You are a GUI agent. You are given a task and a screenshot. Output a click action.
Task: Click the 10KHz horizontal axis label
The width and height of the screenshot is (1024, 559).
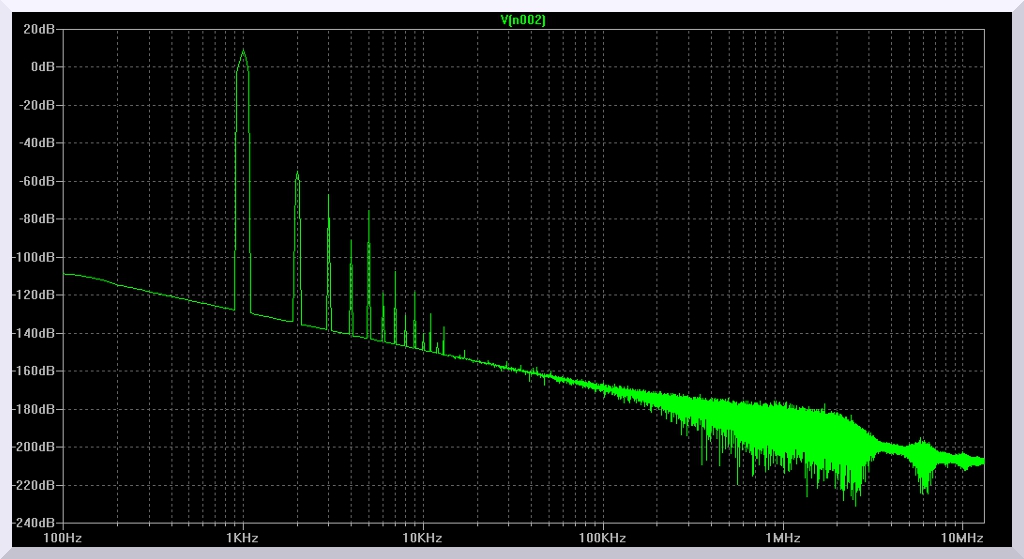coord(423,538)
